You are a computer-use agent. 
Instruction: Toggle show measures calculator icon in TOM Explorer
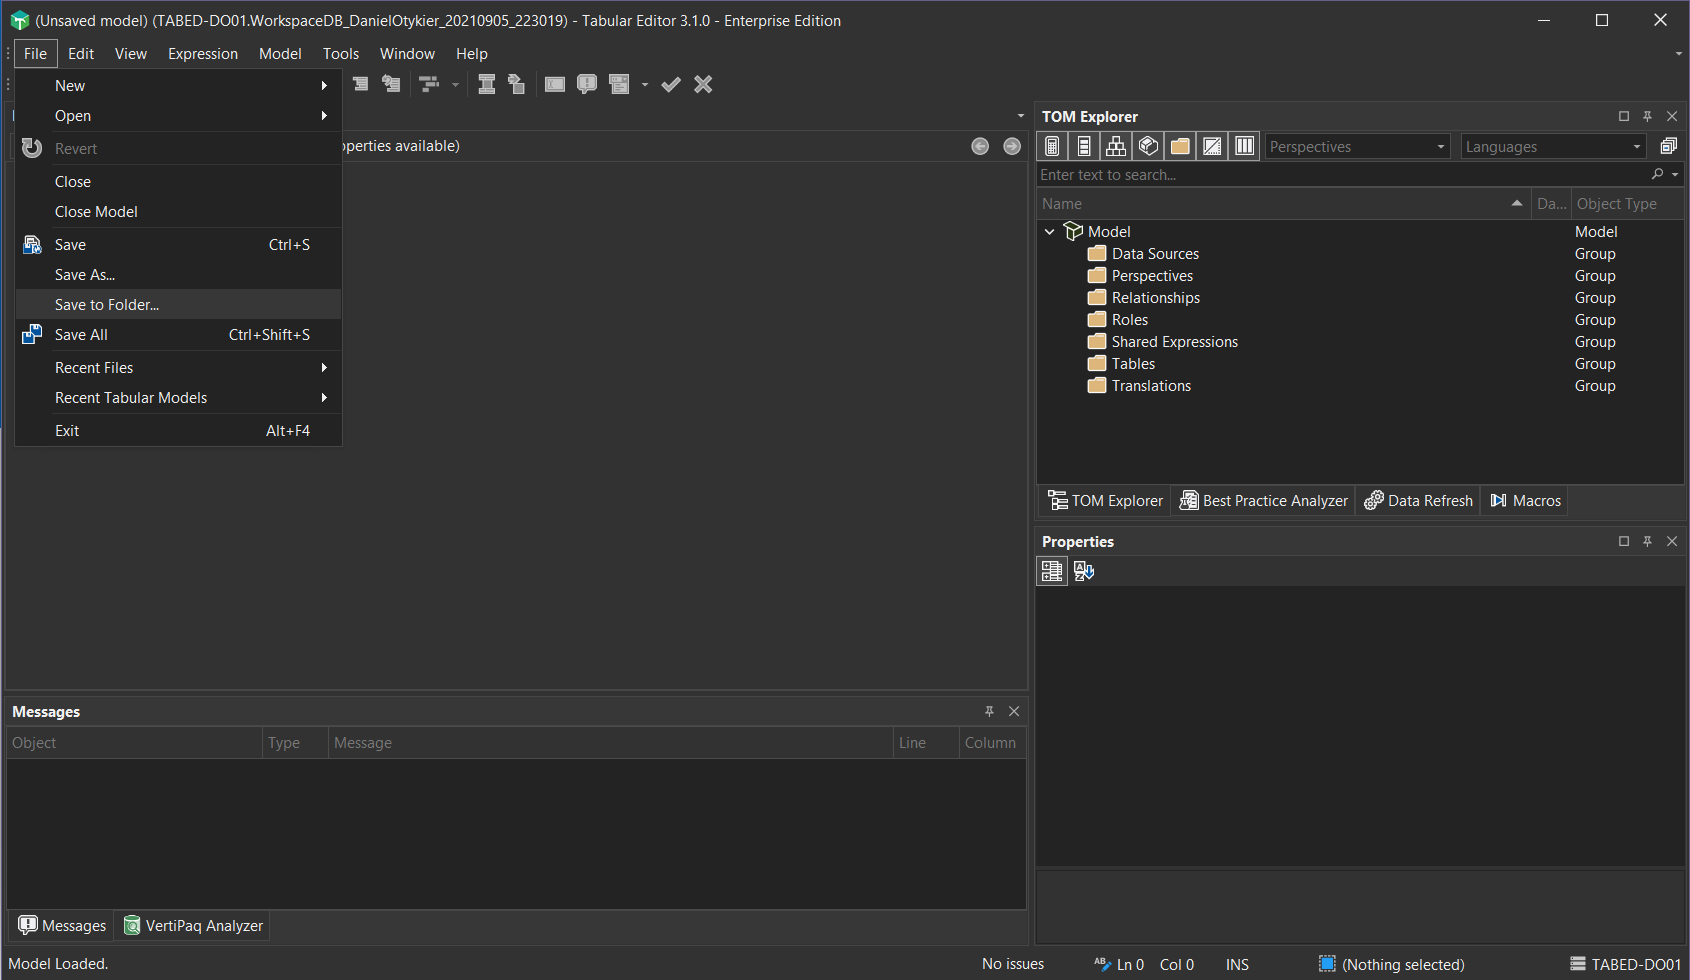1052,146
